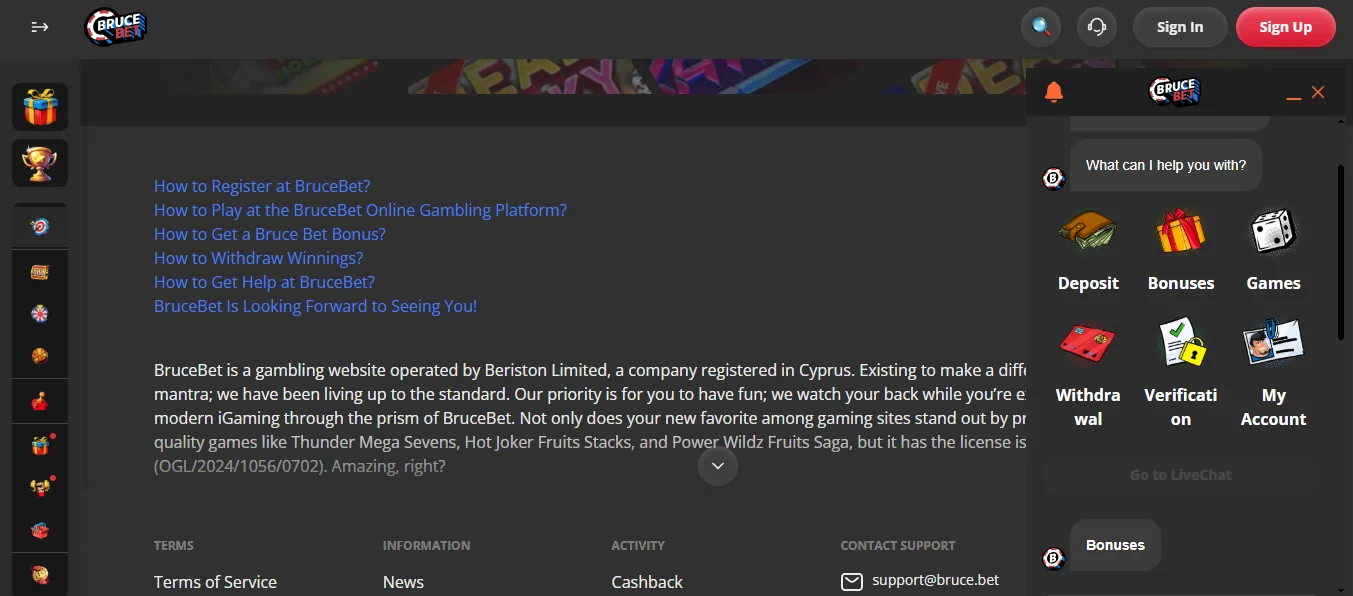The image size is (1353, 596).
Task: Click the Go to LiveChat button
Action: pyautogui.click(x=1181, y=476)
